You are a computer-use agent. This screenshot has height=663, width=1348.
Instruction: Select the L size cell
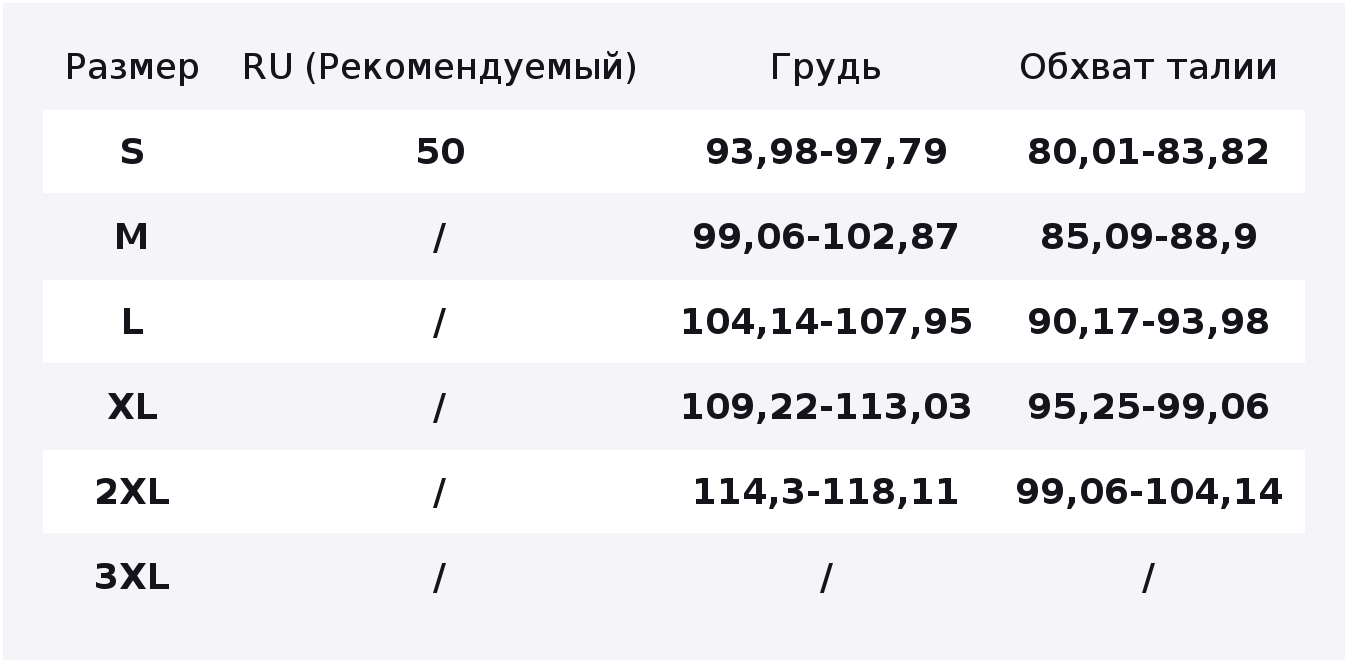pyautogui.click(x=132, y=322)
